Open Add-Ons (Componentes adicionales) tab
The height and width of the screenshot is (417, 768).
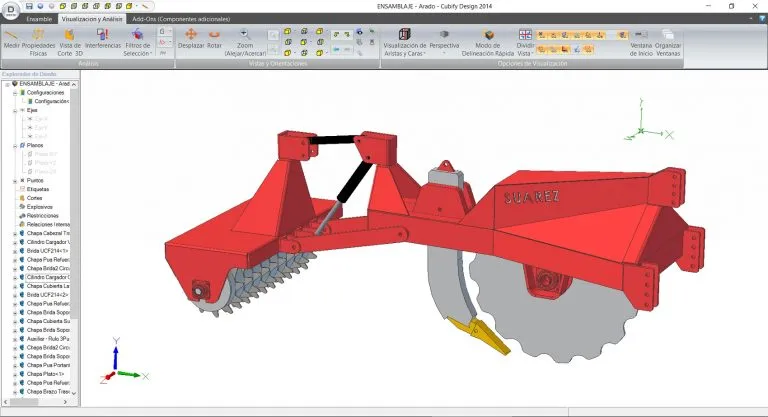point(179,18)
